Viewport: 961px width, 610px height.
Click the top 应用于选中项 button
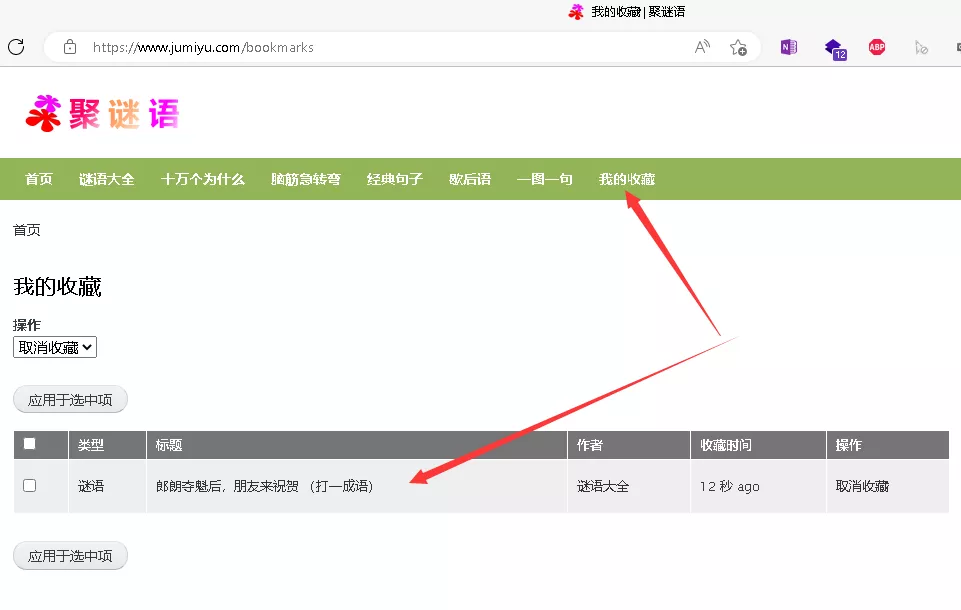pos(70,399)
